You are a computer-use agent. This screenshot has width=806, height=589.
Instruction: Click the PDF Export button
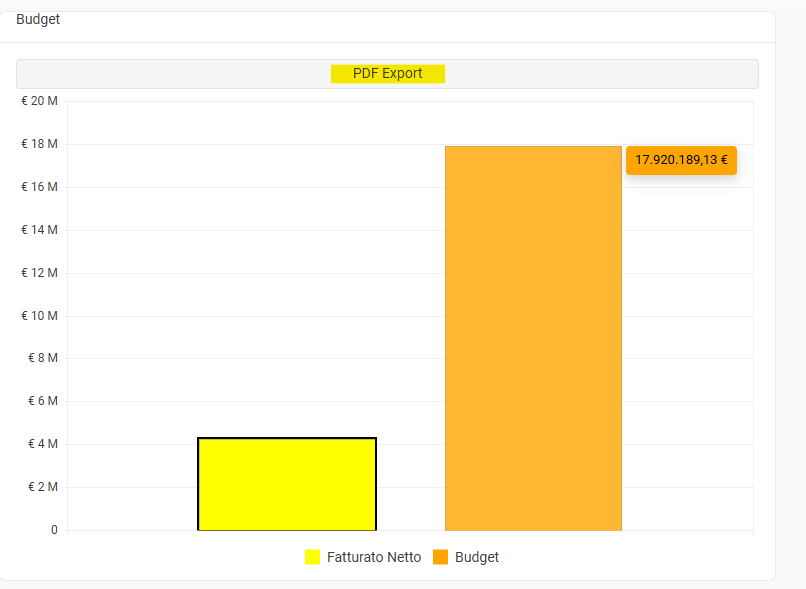tap(387, 74)
